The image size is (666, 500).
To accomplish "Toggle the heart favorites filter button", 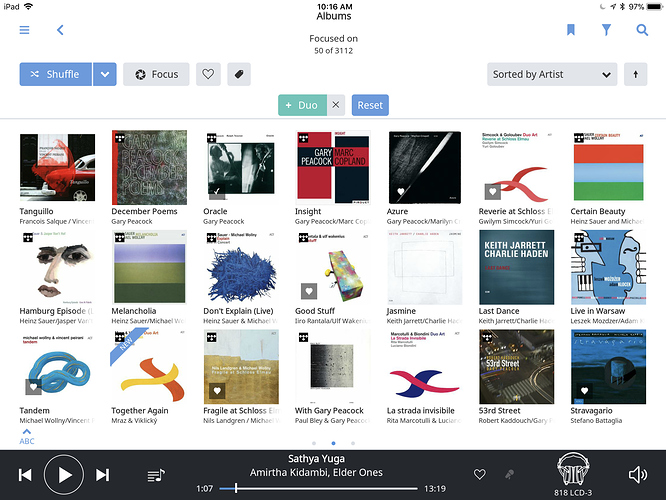I will 208,74.
